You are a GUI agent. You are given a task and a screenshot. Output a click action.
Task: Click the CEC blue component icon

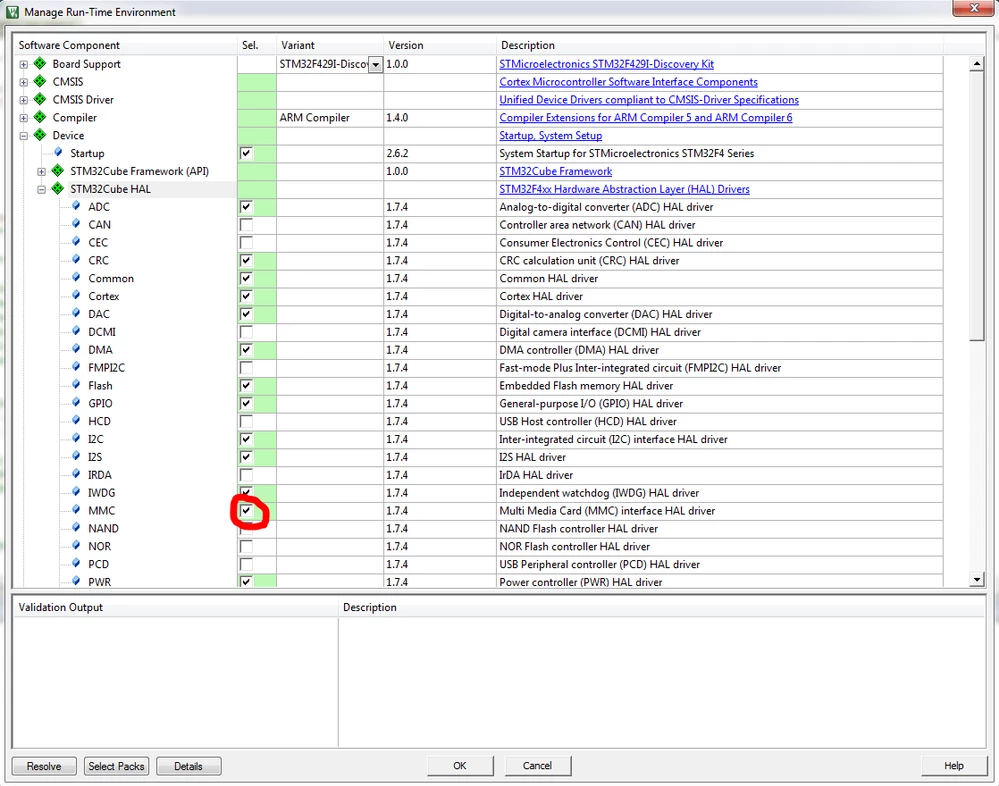(76, 241)
